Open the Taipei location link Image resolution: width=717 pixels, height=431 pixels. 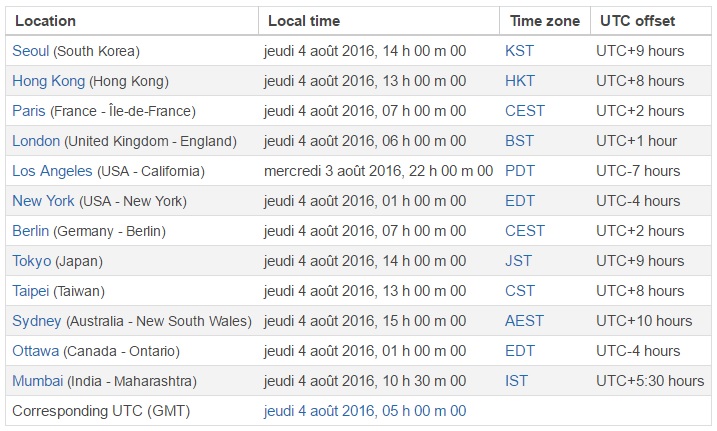tap(30, 291)
